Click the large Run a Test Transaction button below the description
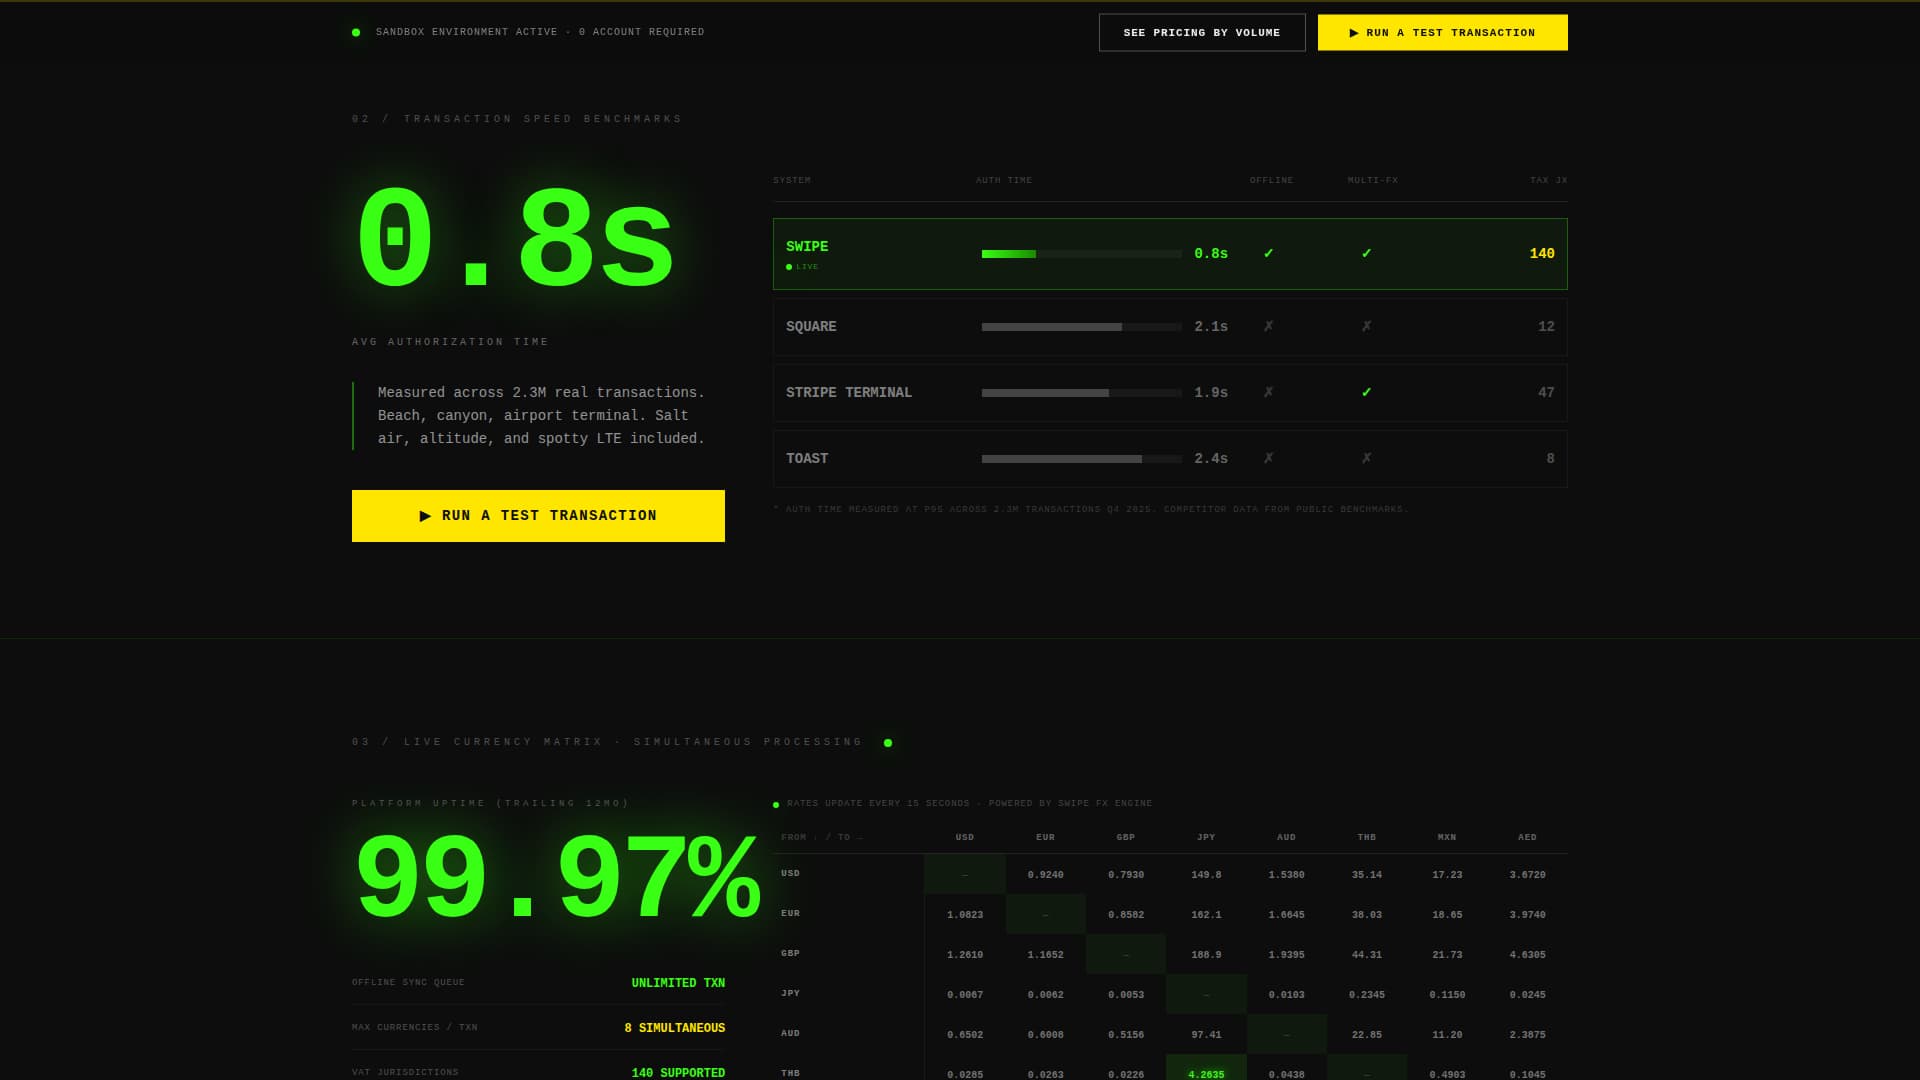Screen dimensions: 1920x1080 pyautogui.click(x=538, y=516)
